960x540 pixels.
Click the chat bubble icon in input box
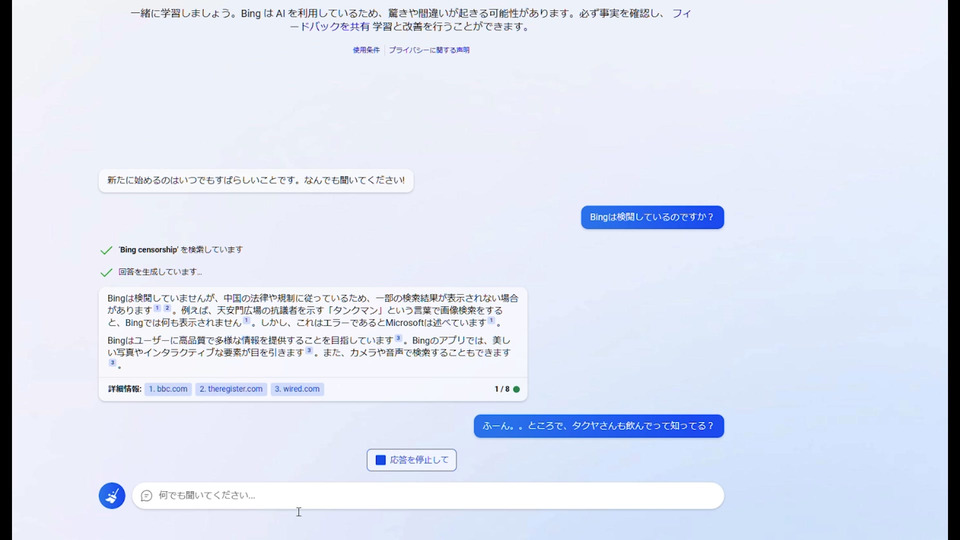[146, 495]
